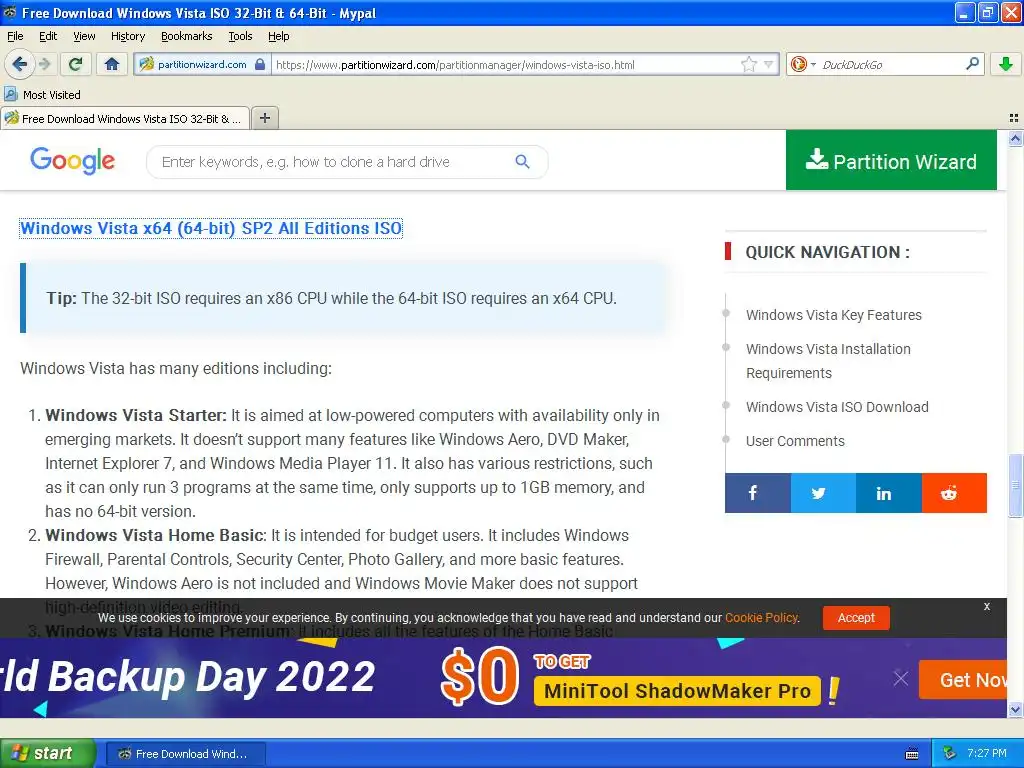Click the Mypal raccoon icon in the title bar
1024x768 pixels.
[10, 12]
